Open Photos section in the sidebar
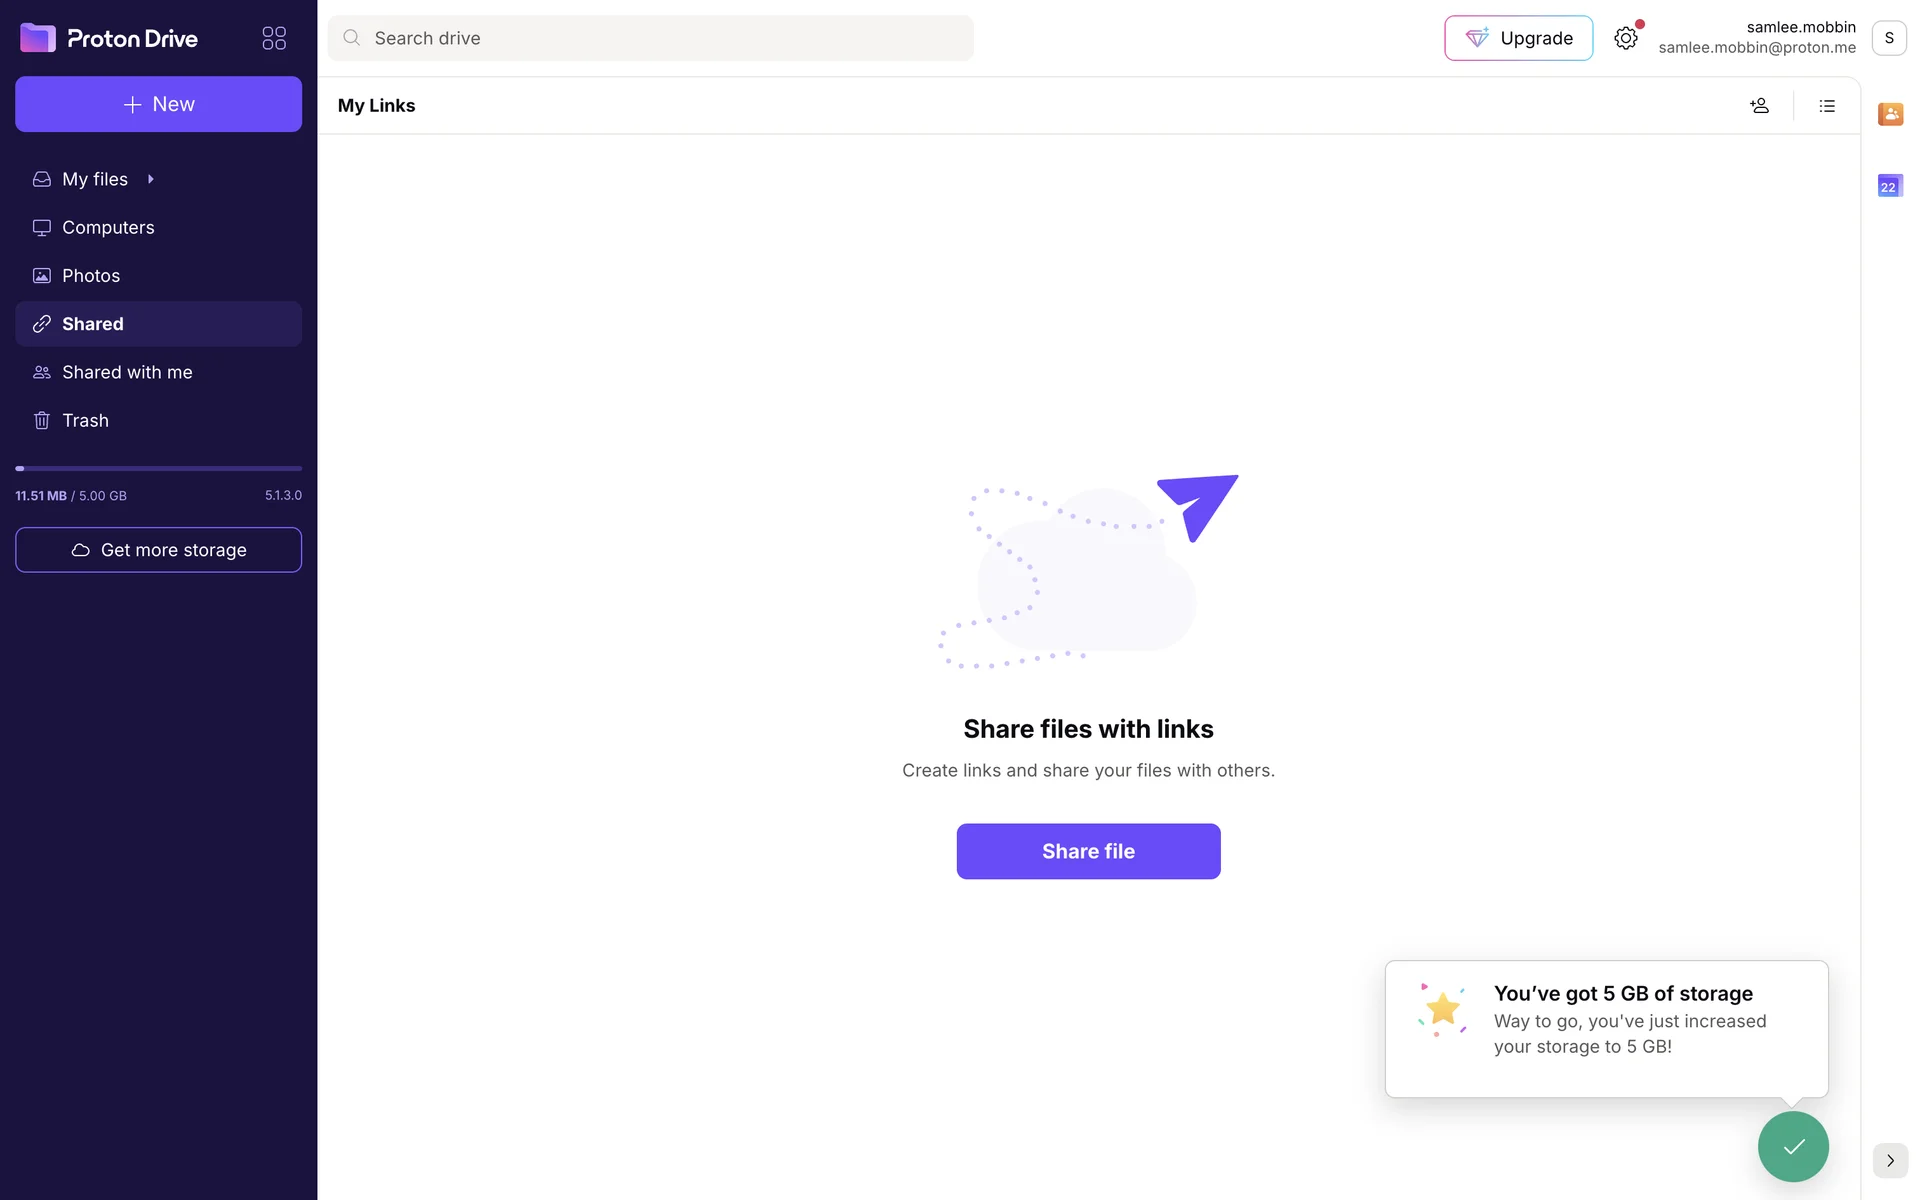This screenshot has height=1200, width=1920. pos(91,276)
